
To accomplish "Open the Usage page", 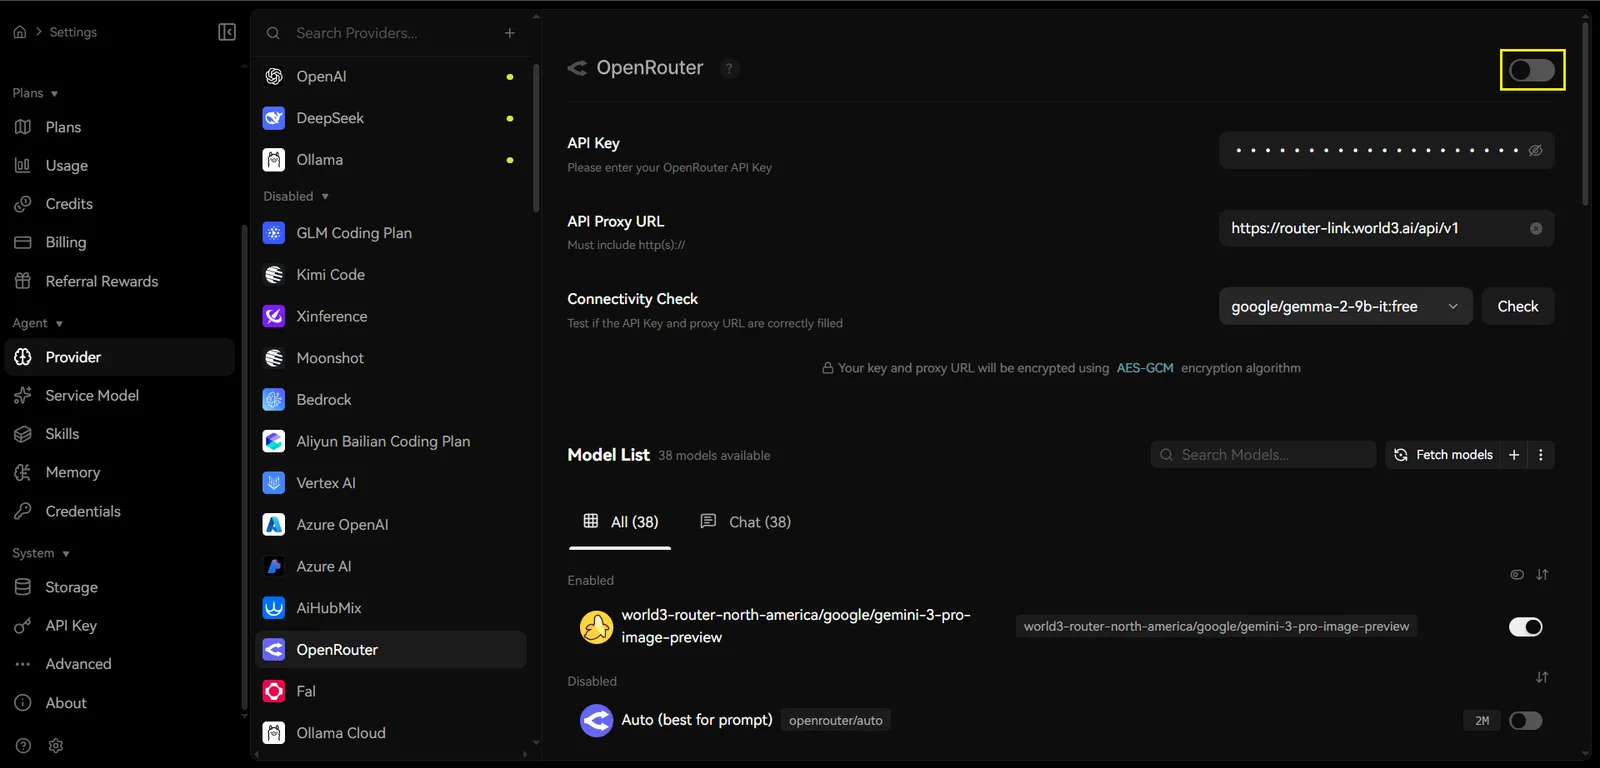I will coord(120,166).
